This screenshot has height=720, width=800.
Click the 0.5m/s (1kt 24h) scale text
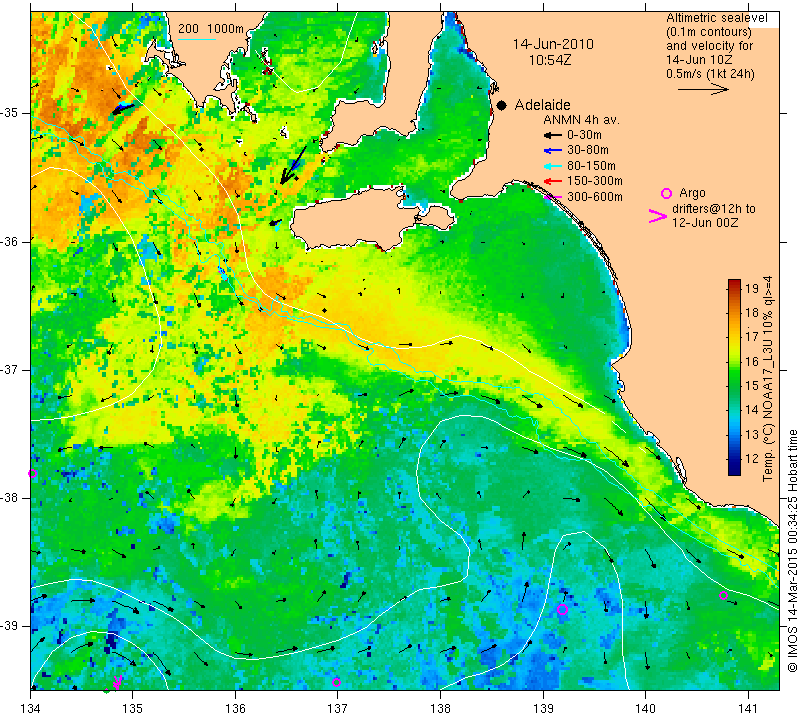(x=710, y=73)
